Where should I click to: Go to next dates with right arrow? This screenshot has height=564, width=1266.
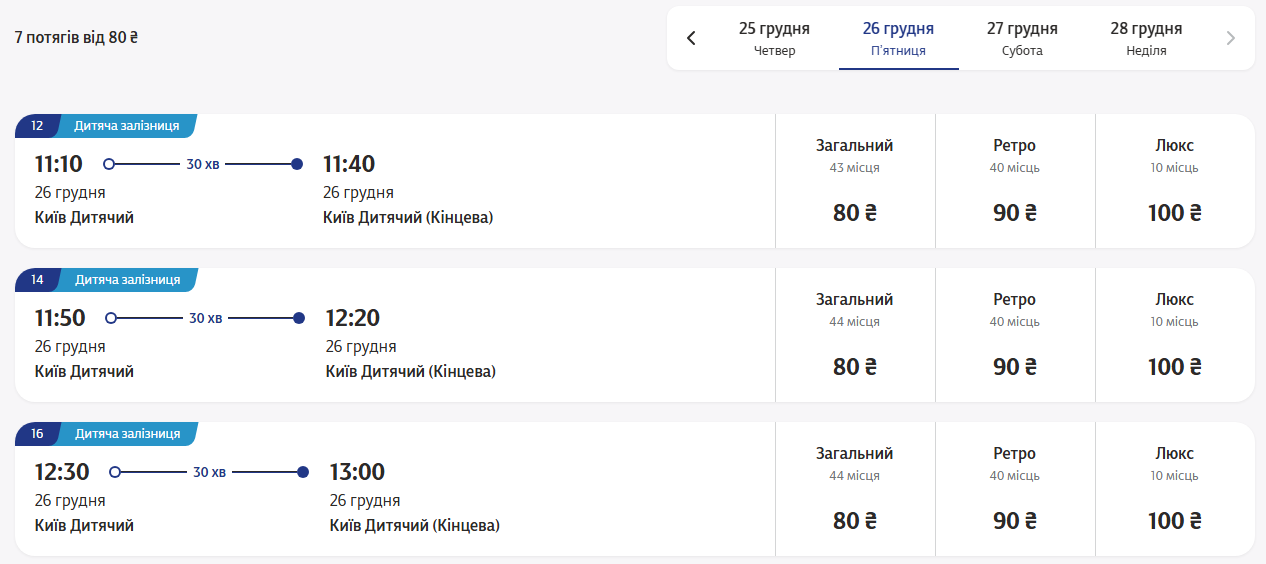click(x=1230, y=39)
